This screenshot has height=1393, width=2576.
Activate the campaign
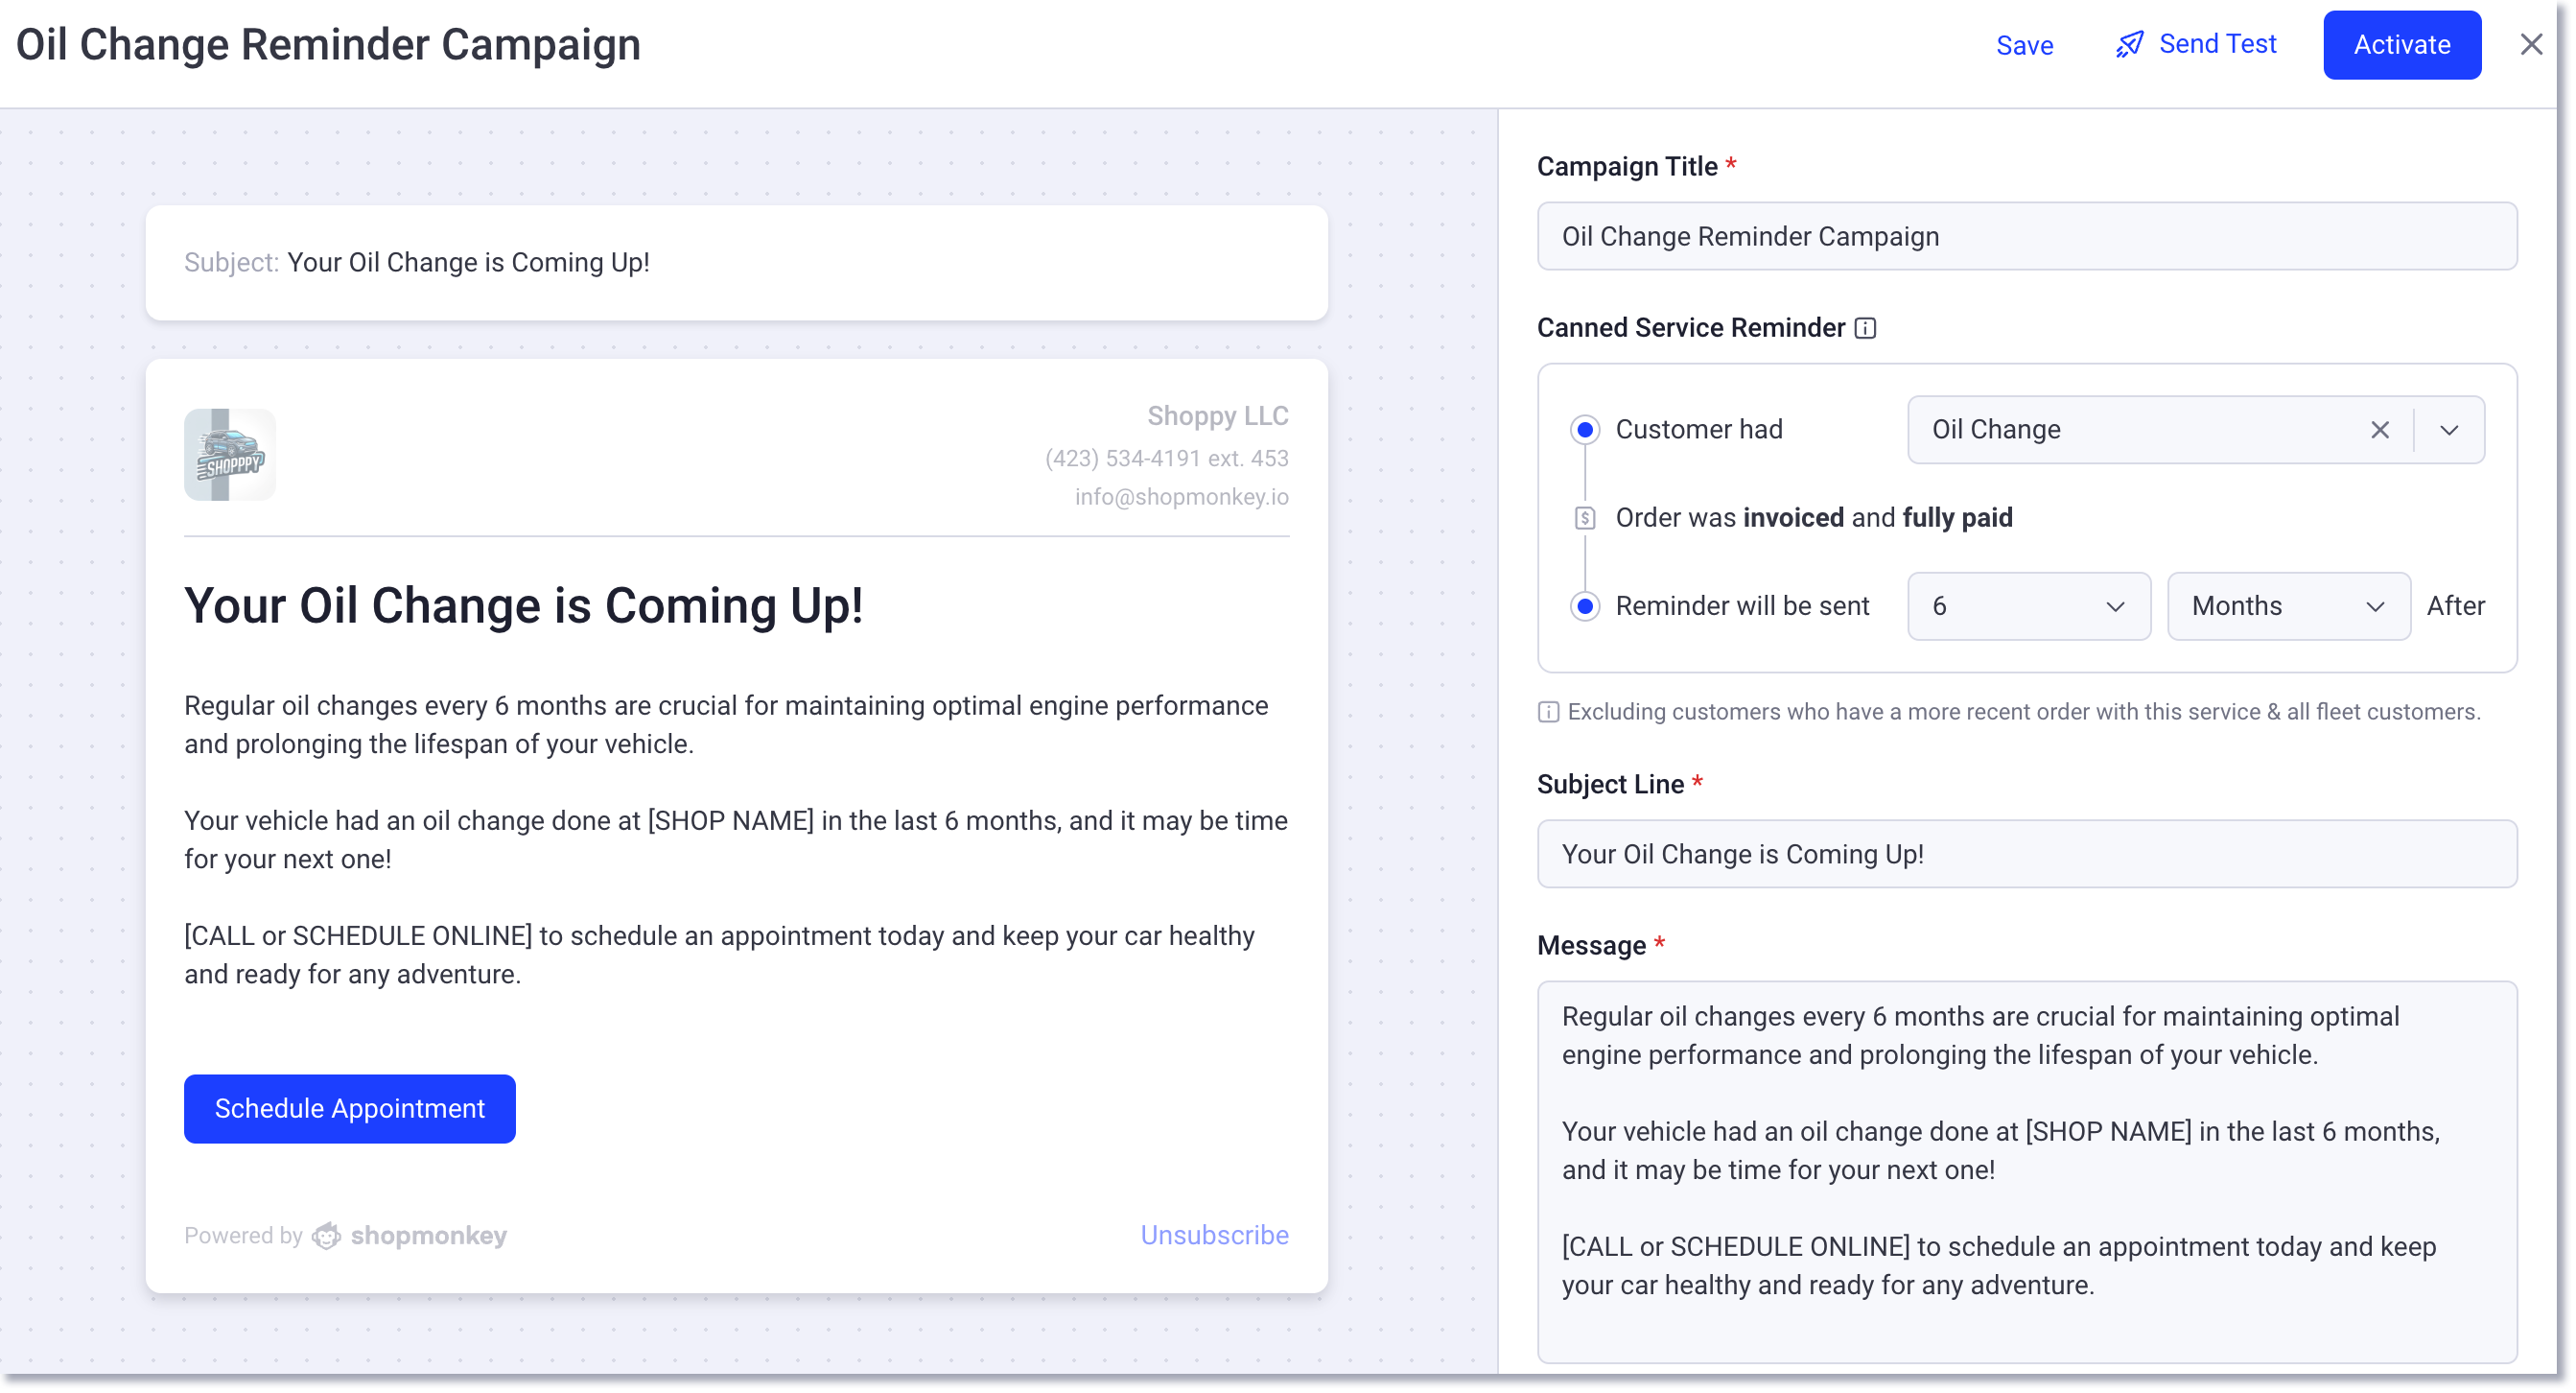(2401, 45)
